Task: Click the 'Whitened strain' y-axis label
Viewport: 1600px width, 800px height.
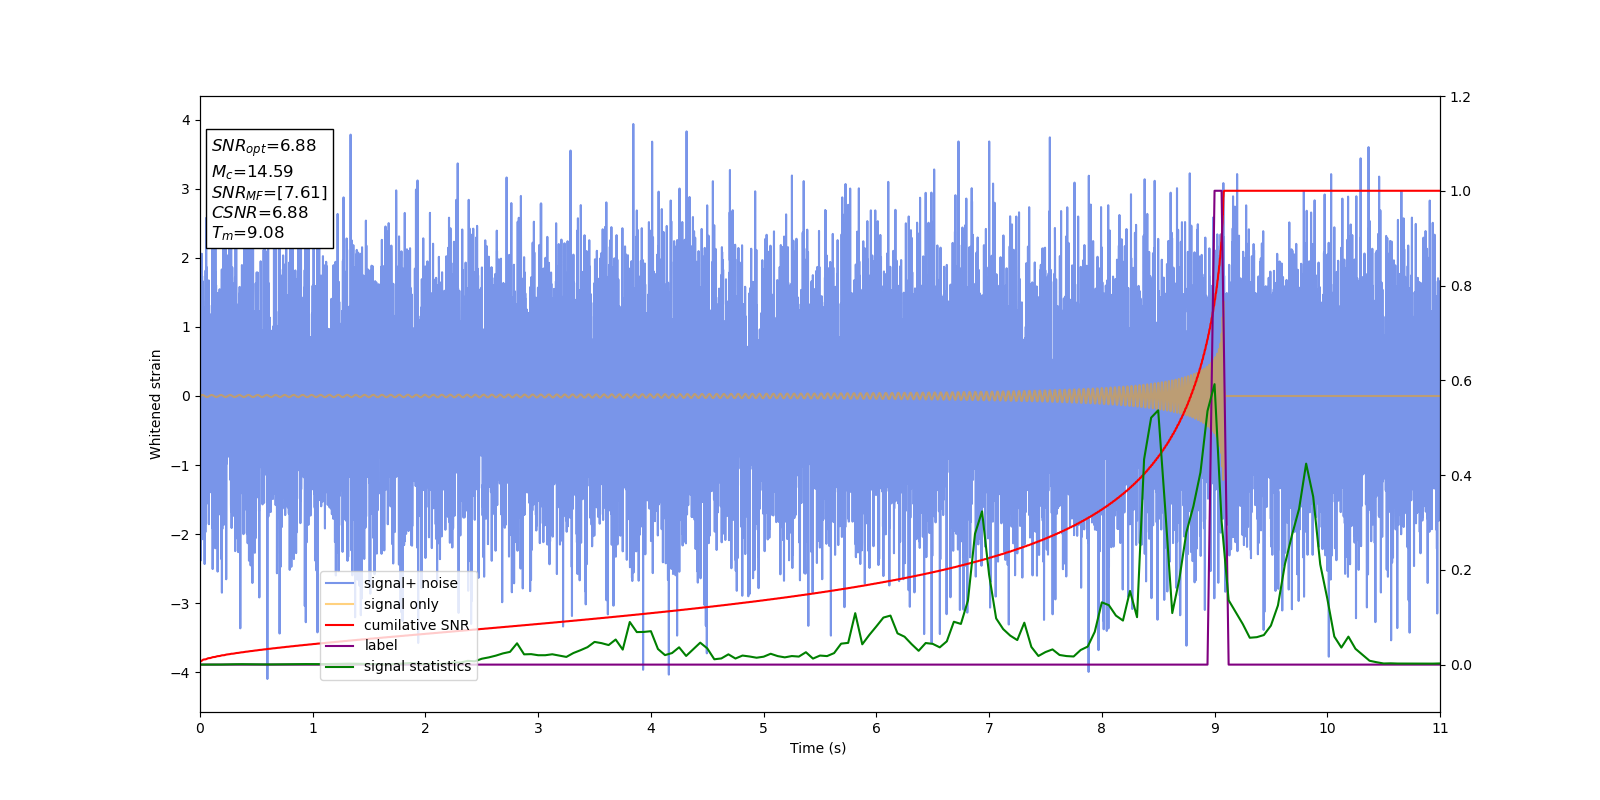Action: tap(156, 404)
